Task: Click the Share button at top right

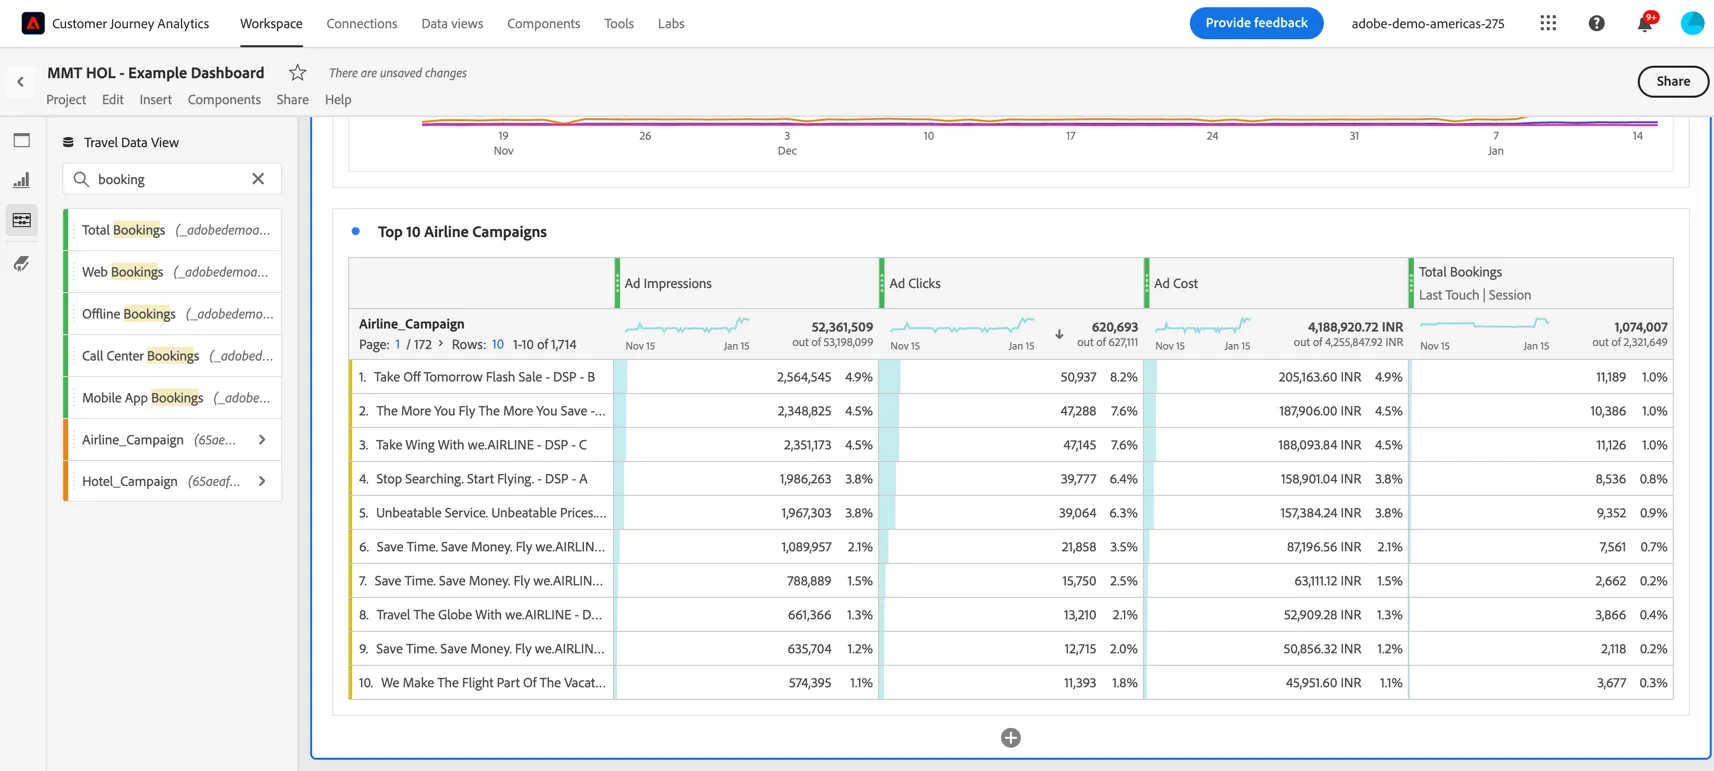Action: tap(1673, 81)
